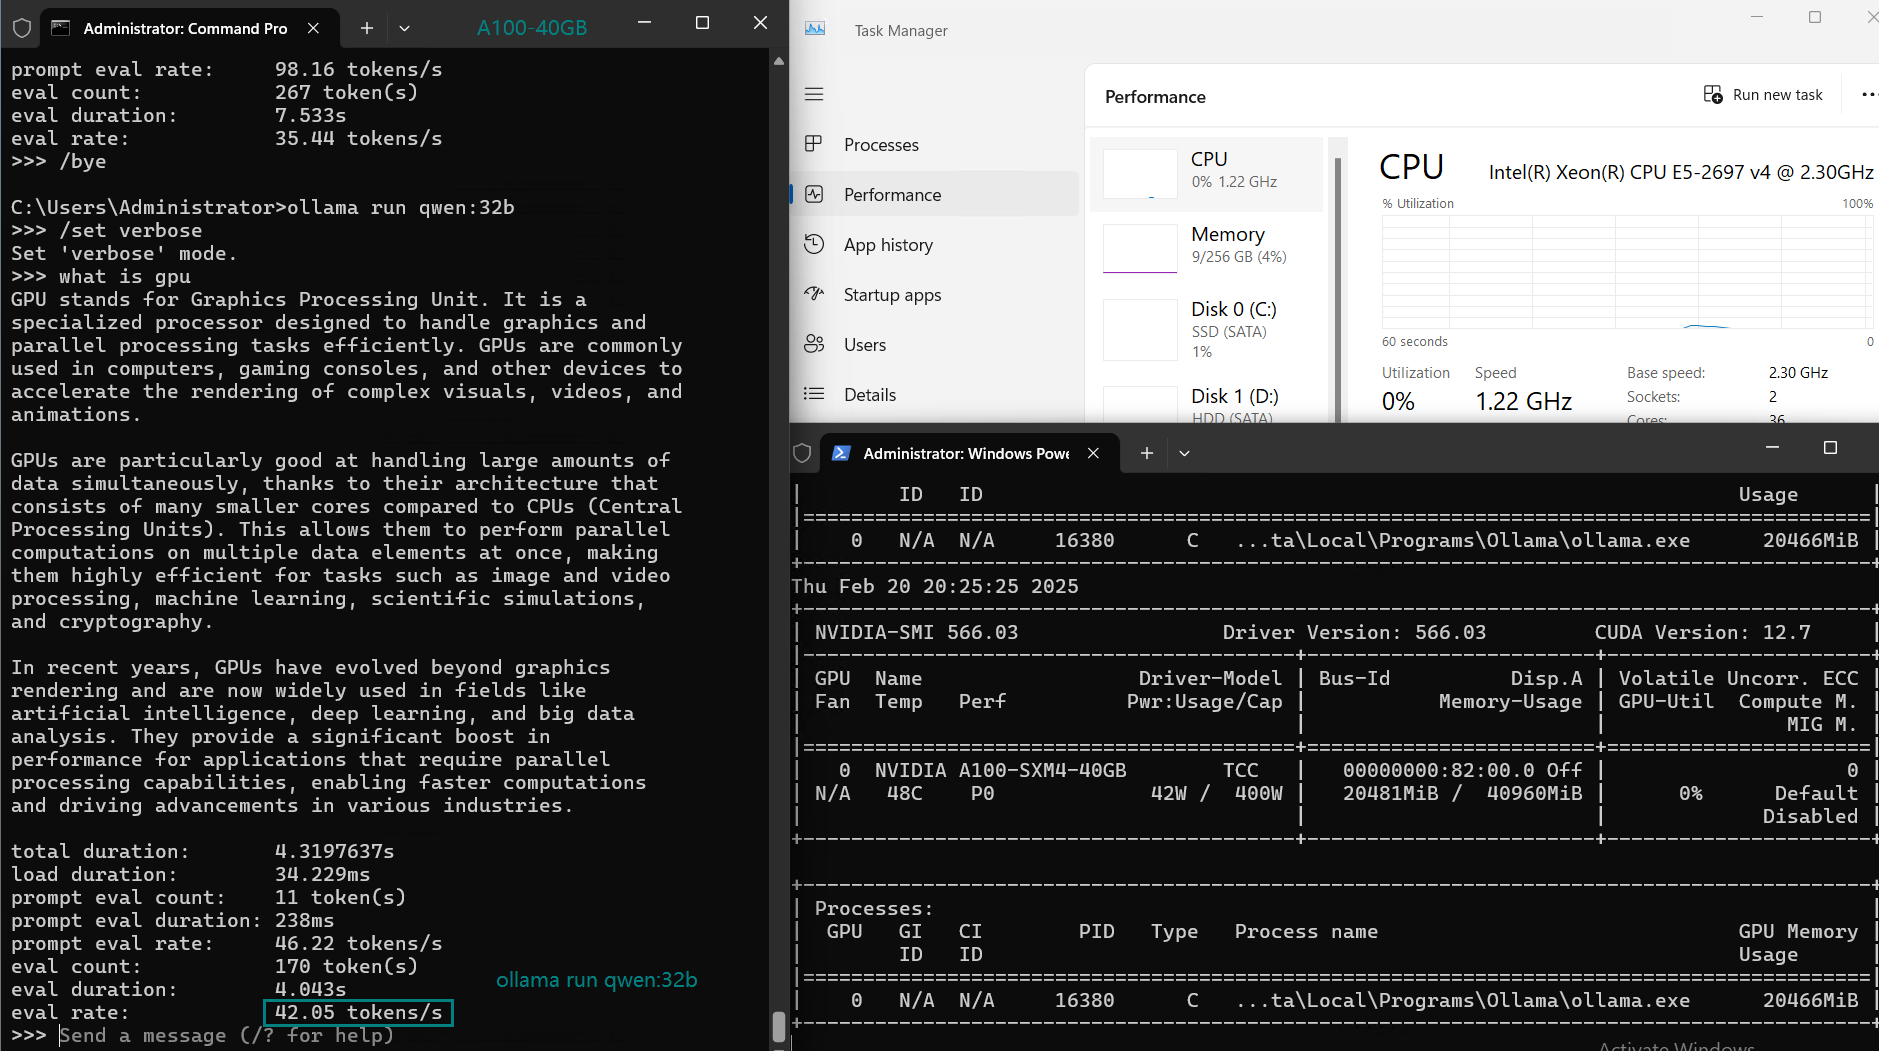Click the Command Prompt scrollbar thumb
This screenshot has width=1879, height=1051.
tap(779, 1027)
